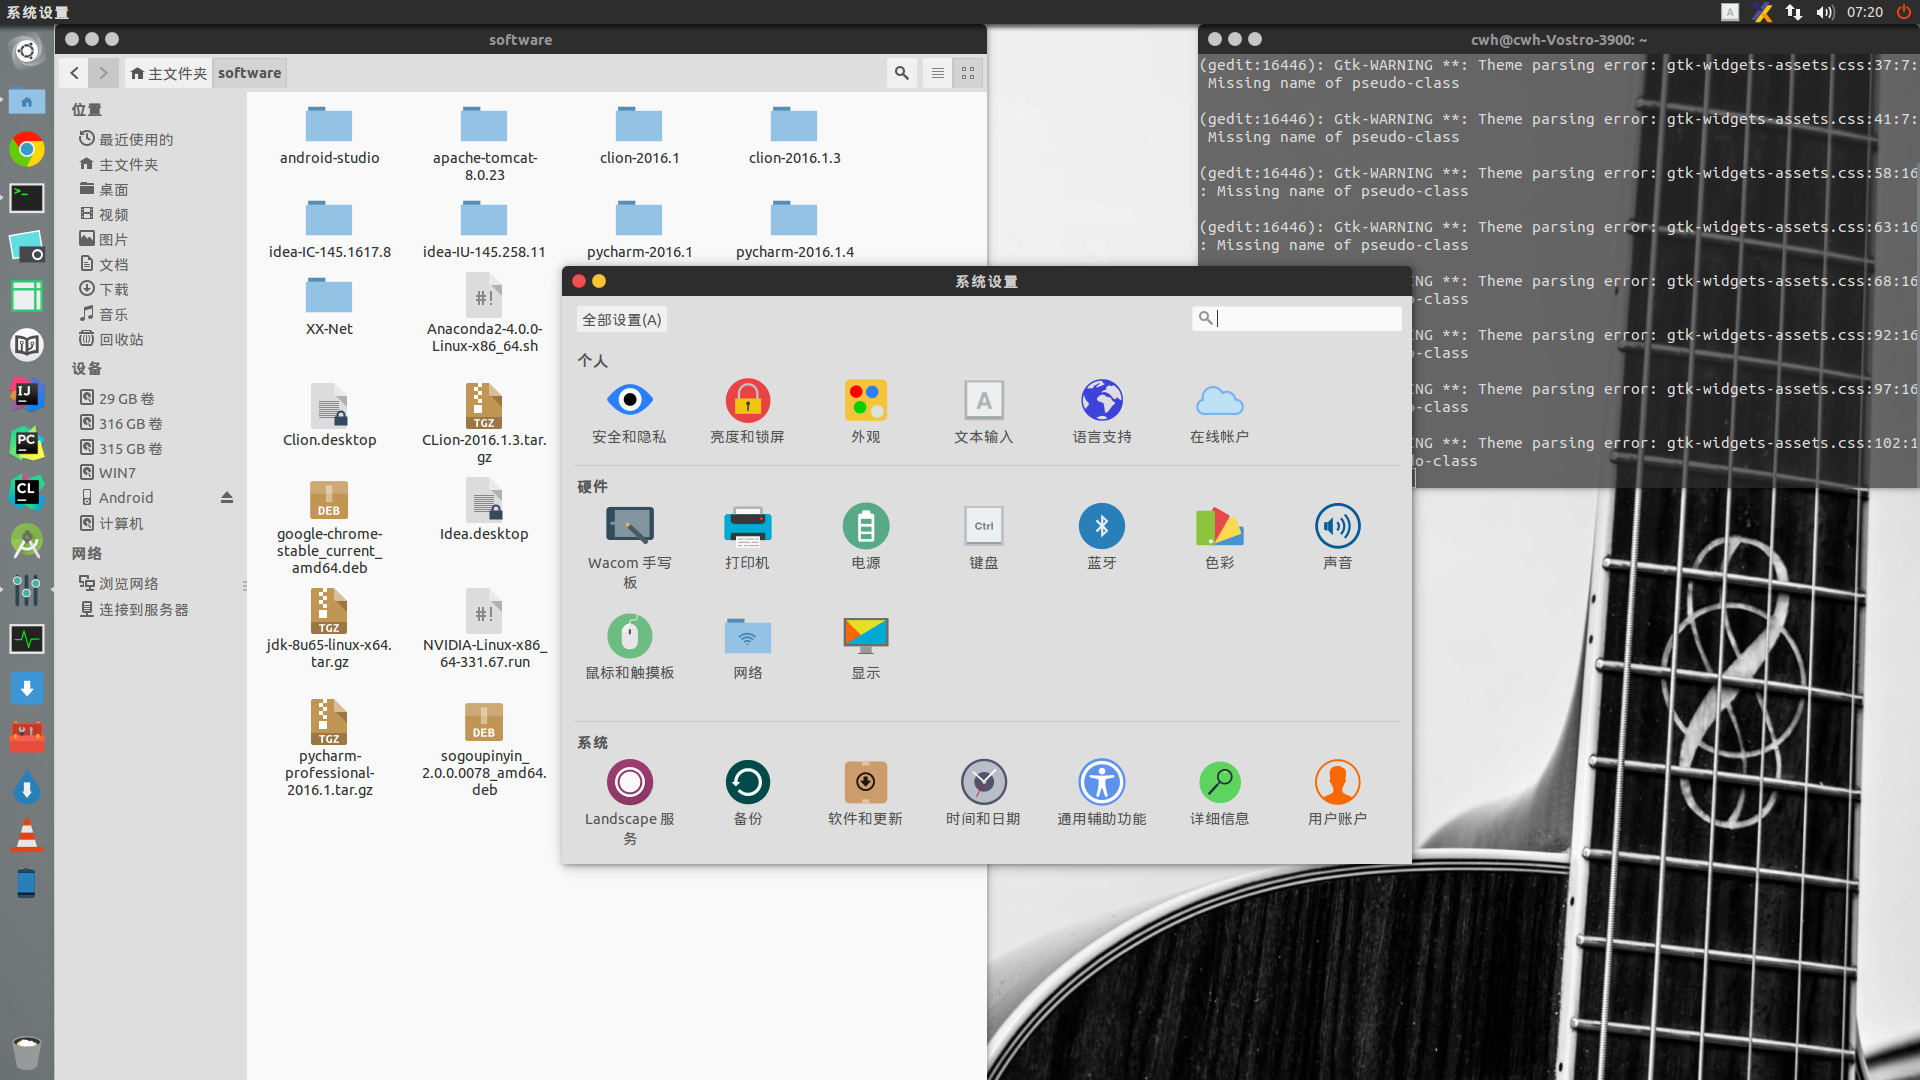The image size is (1920, 1080).
Task: Open the displays settings icon
Action: (x=865, y=637)
